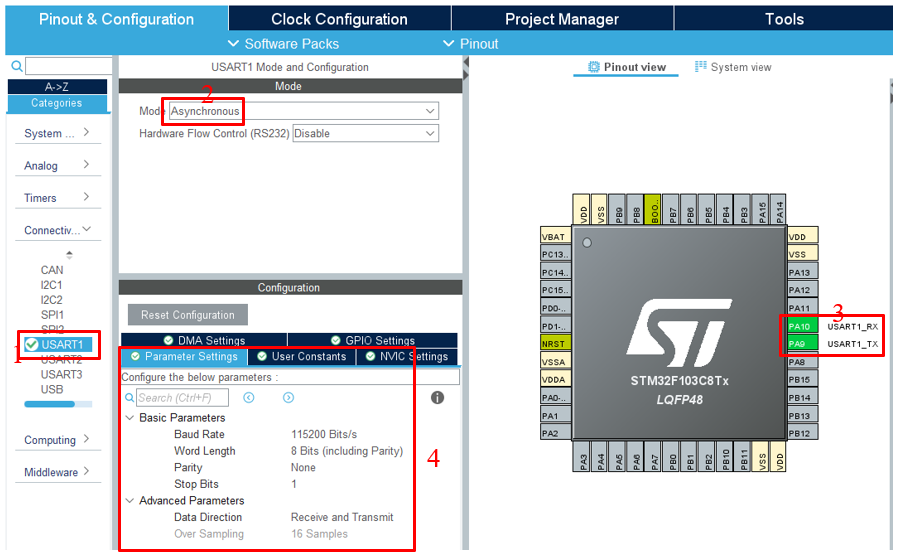Collapse the Basic Parameters section

coord(129,418)
